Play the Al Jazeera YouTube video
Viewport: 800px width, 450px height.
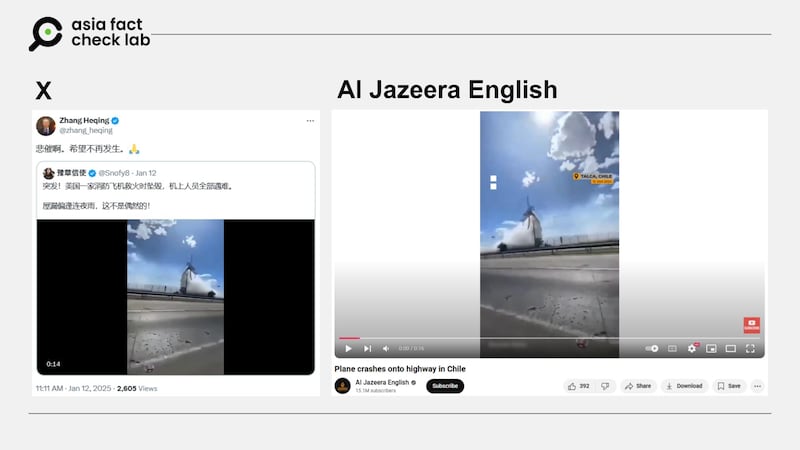[348, 348]
